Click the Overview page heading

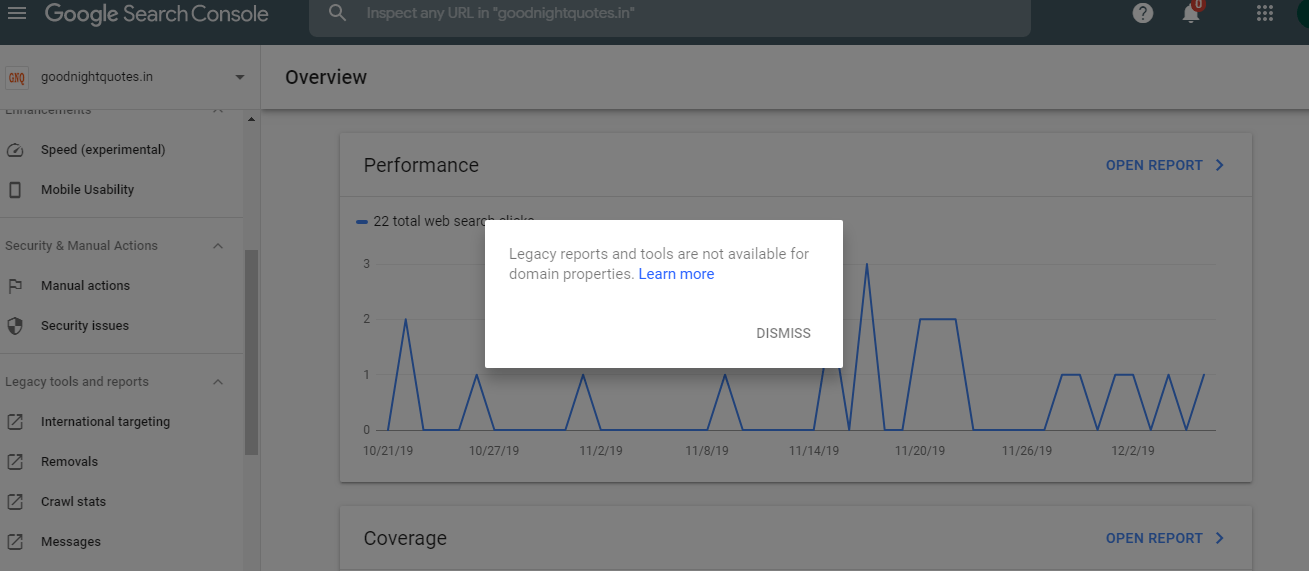pyautogui.click(x=326, y=77)
